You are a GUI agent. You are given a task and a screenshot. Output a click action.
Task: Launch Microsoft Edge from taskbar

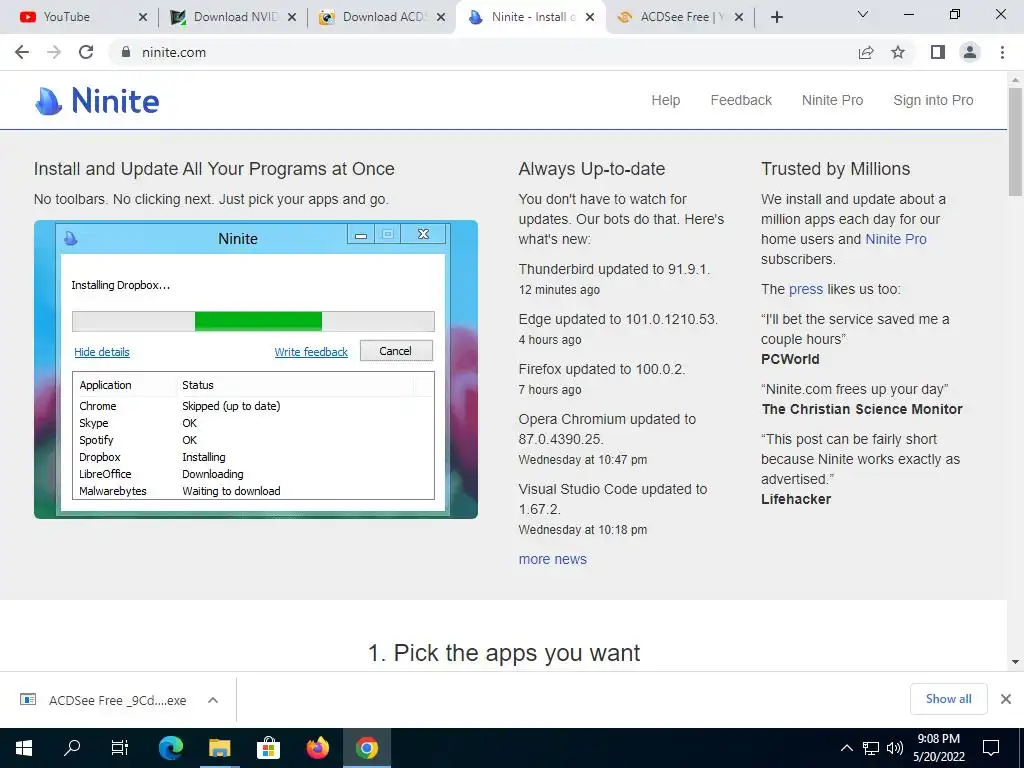171,748
